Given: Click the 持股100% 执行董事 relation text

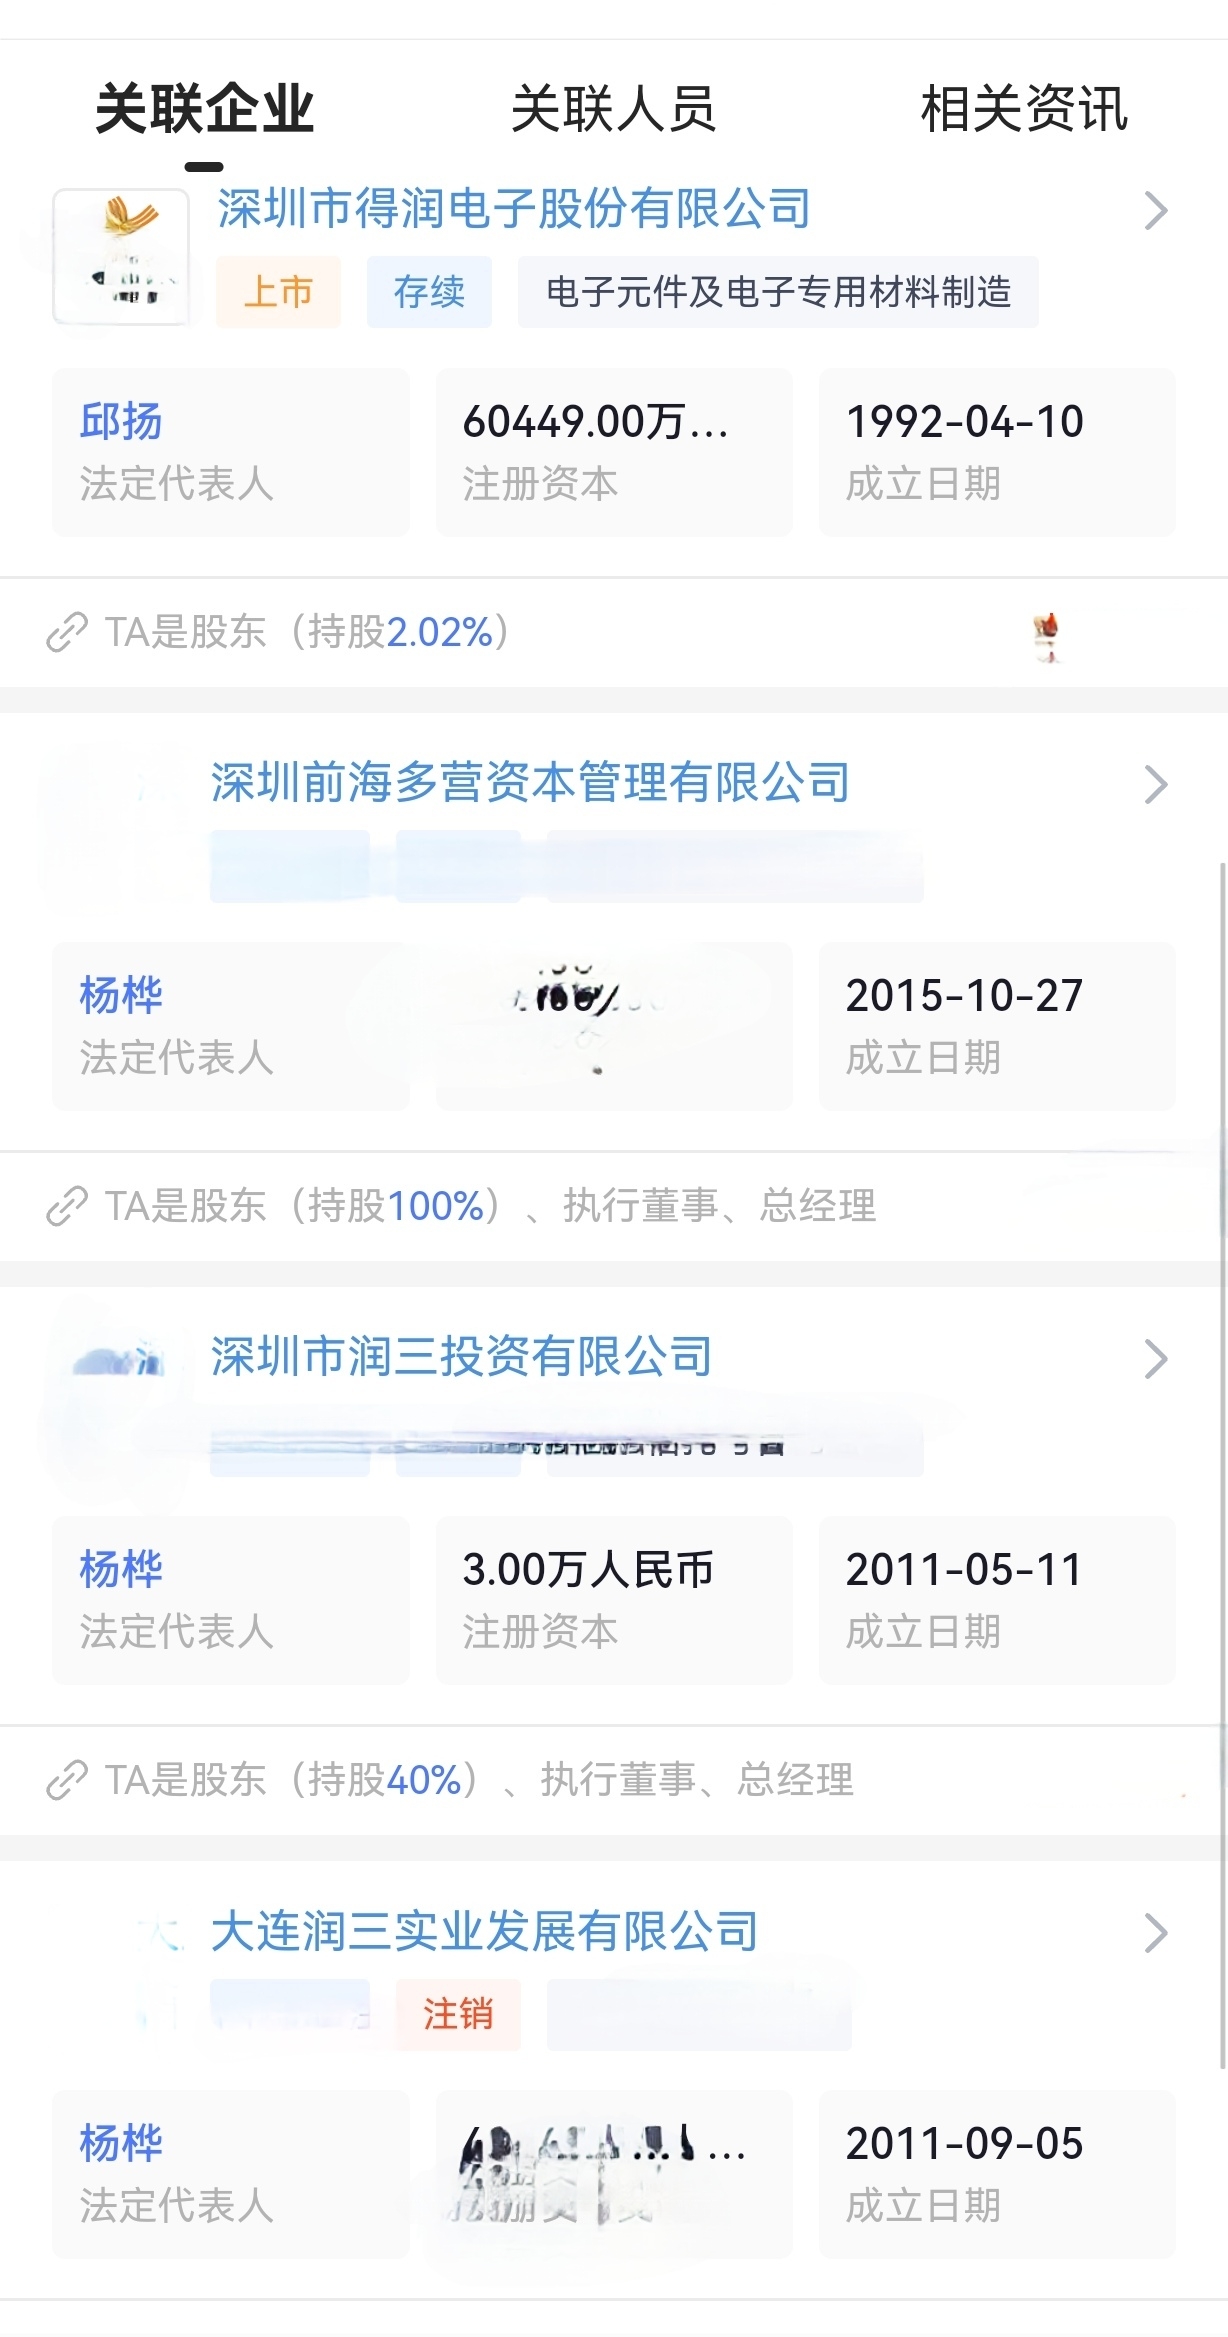Looking at the screenshot, I should click(x=491, y=1206).
